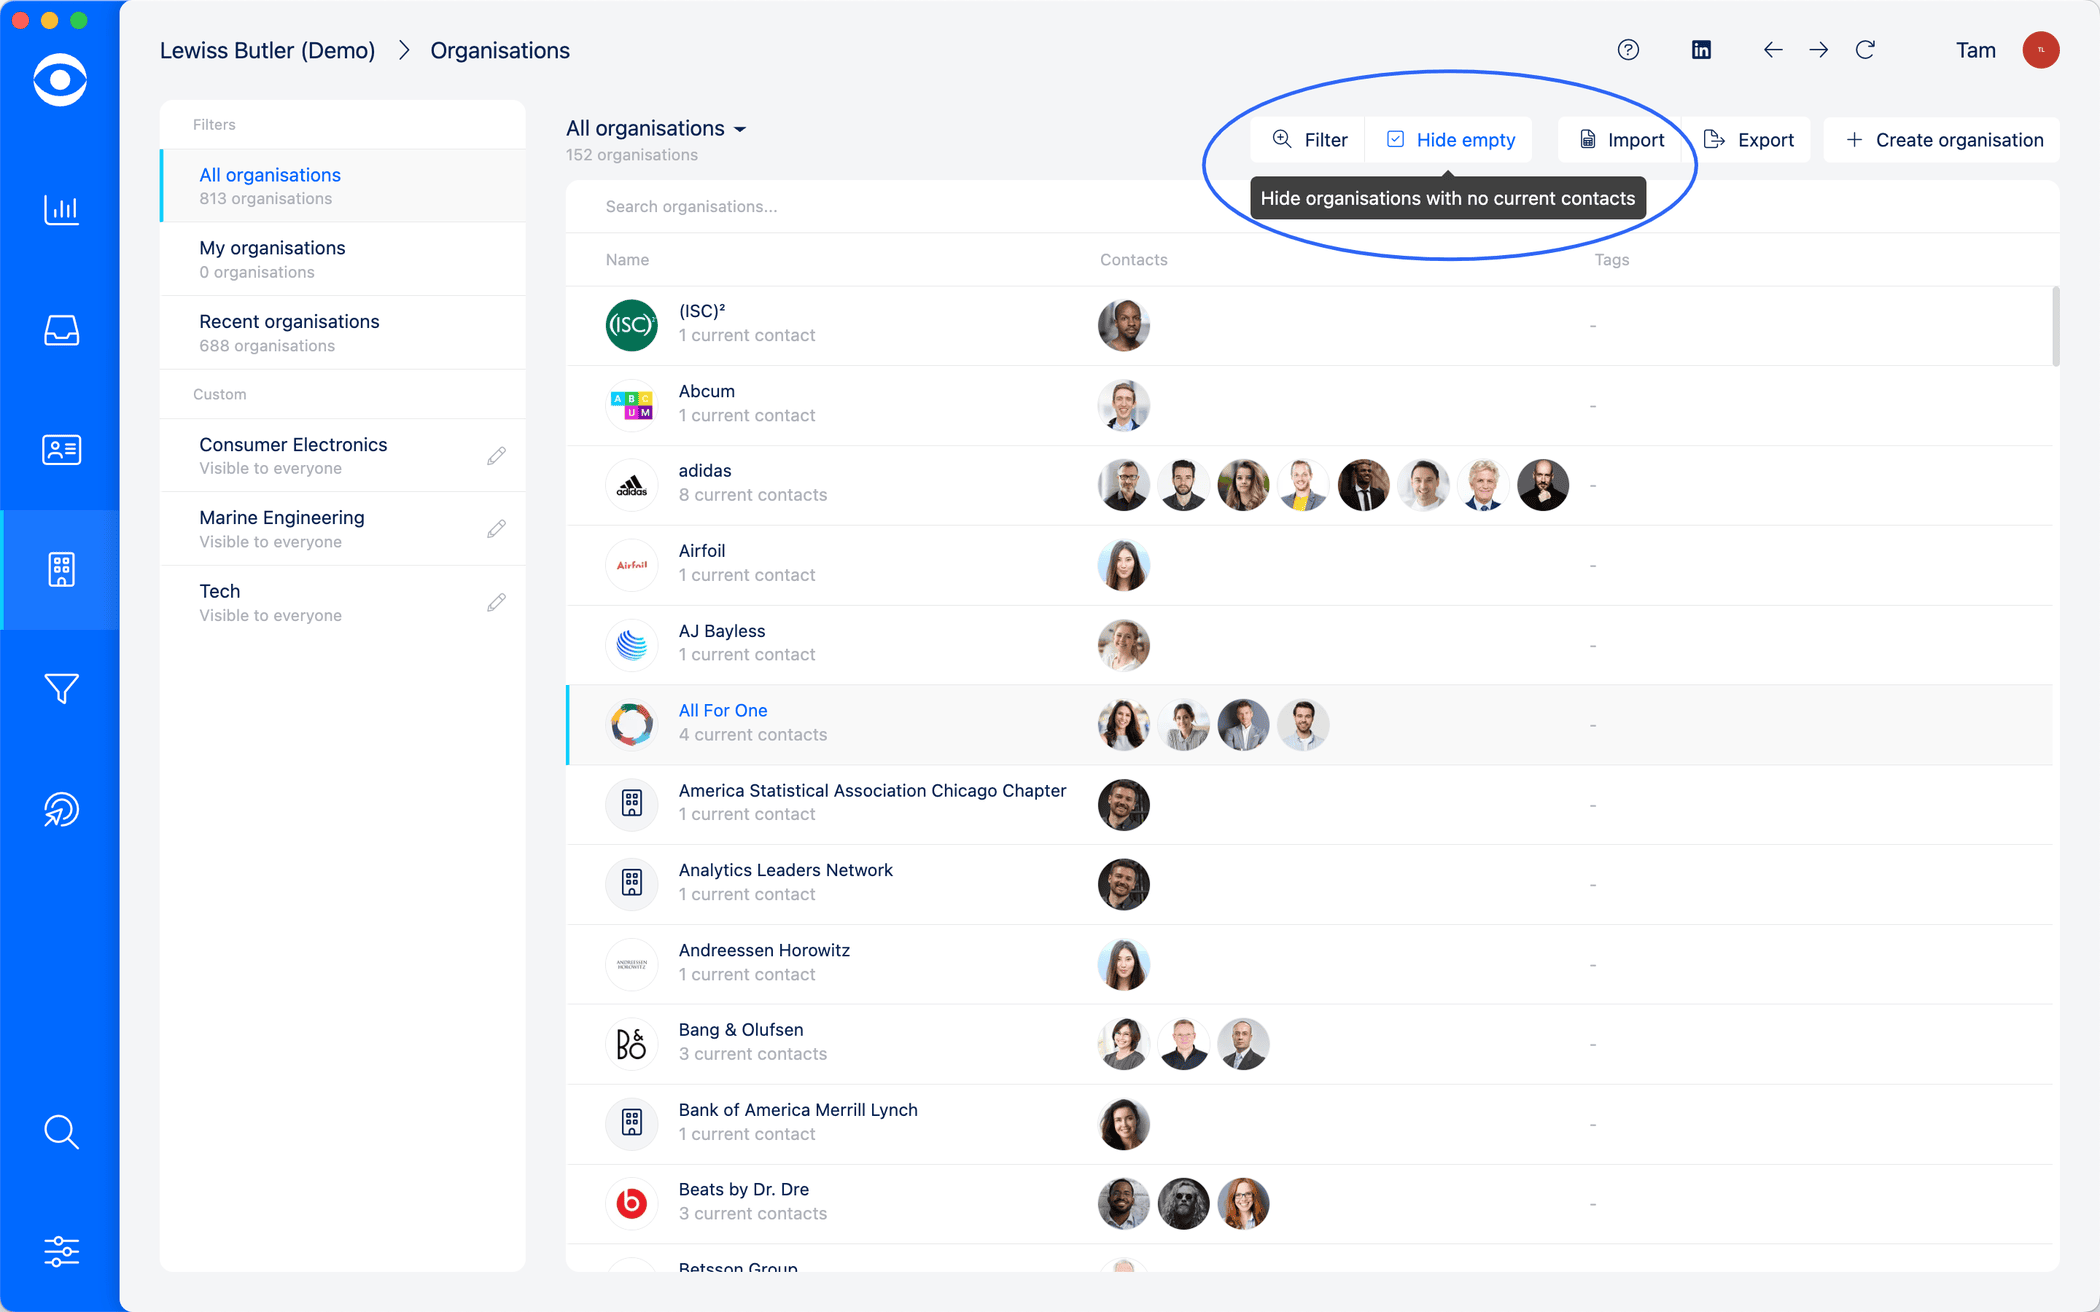The height and width of the screenshot is (1312, 2100).
Task: Open the inbox tray sidebar icon
Action: (x=61, y=330)
